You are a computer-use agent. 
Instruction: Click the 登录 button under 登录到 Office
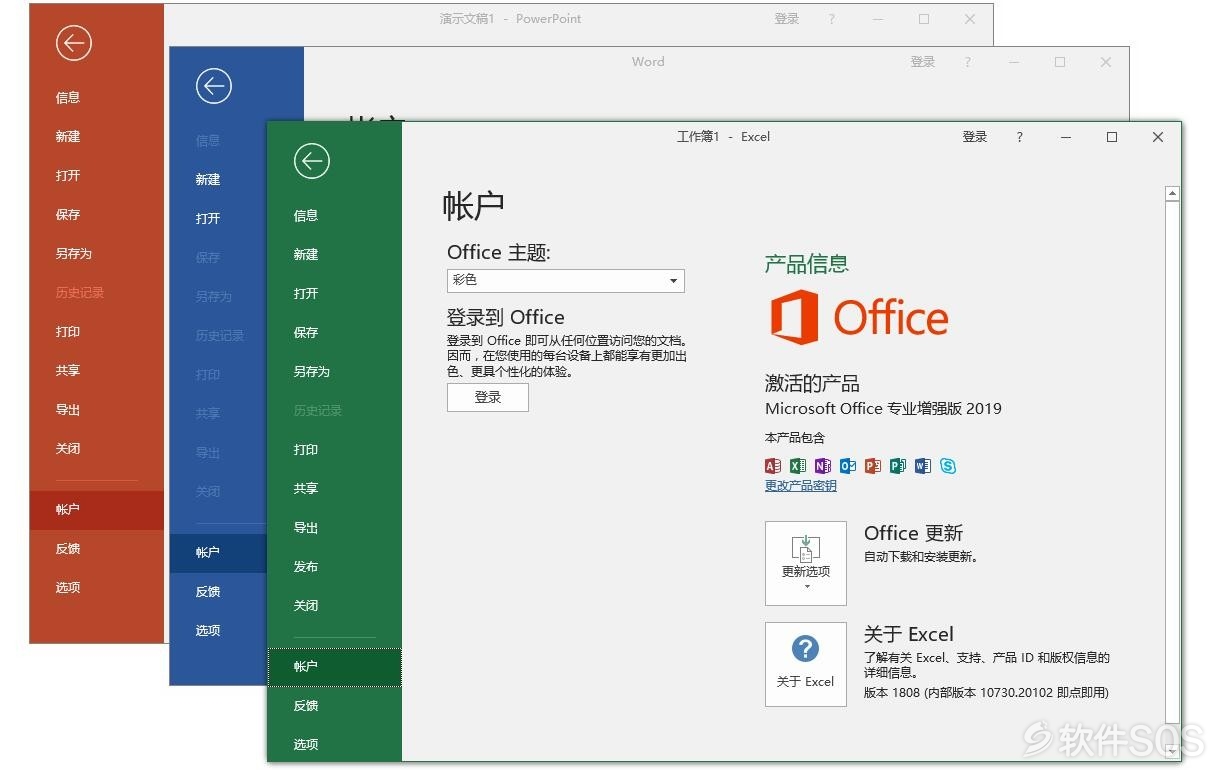[x=488, y=397]
